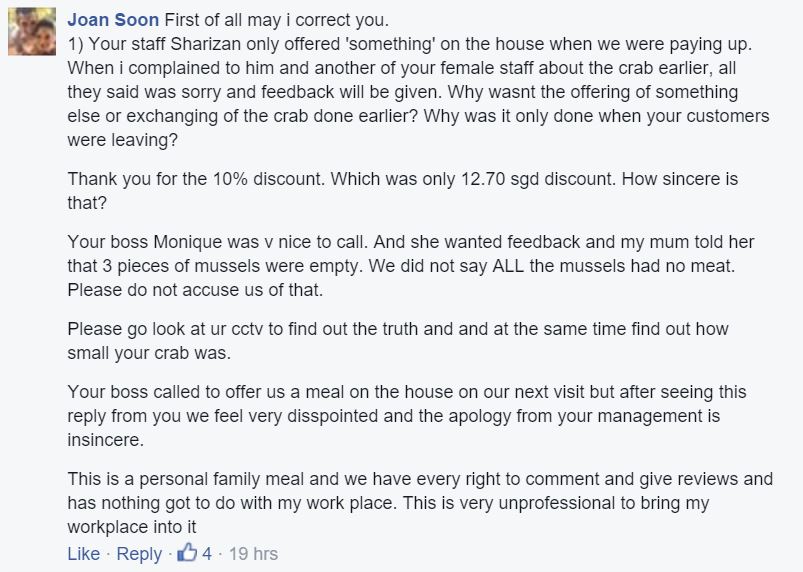Like Joan Soon's comment

(x=83, y=554)
